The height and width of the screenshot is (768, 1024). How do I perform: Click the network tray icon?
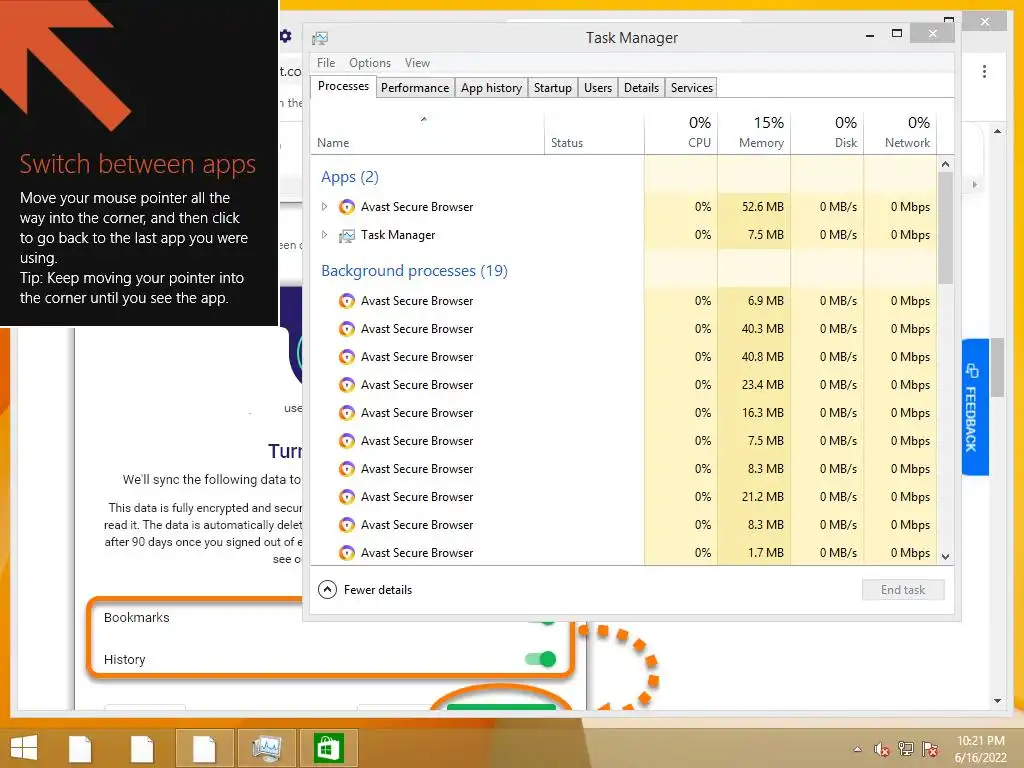(906, 748)
